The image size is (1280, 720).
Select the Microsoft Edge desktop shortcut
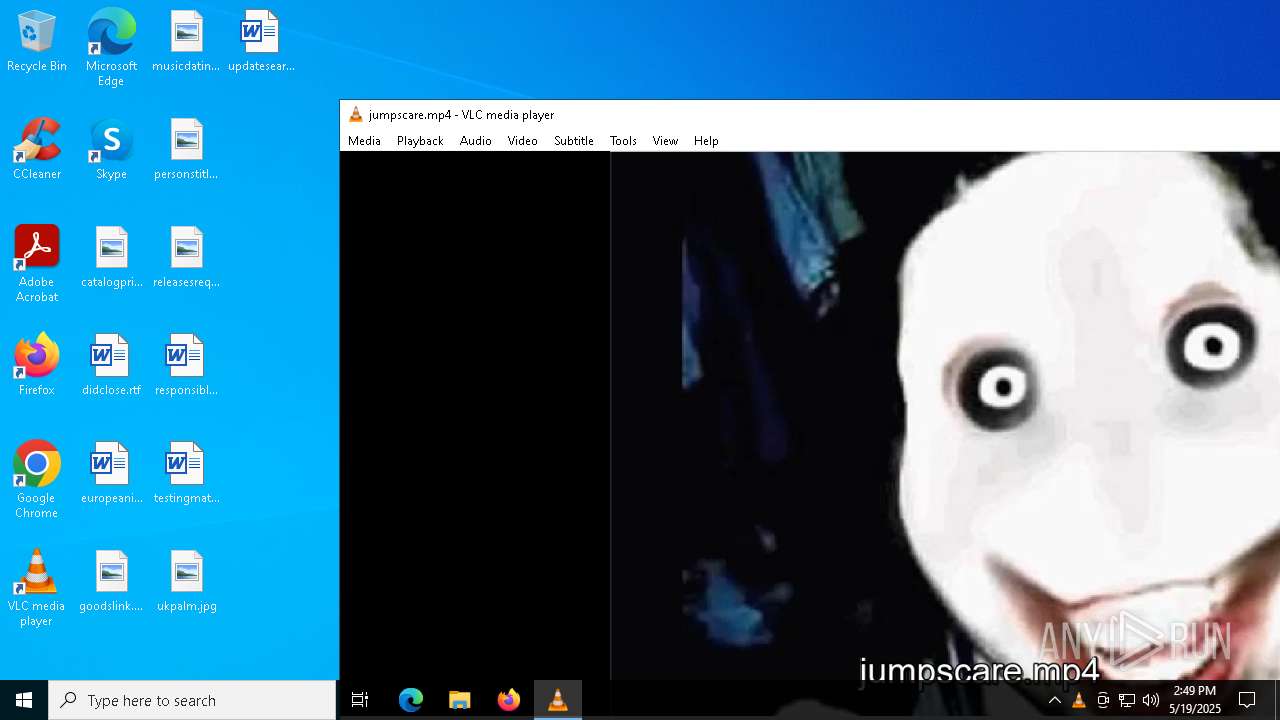click(x=111, y=48)
